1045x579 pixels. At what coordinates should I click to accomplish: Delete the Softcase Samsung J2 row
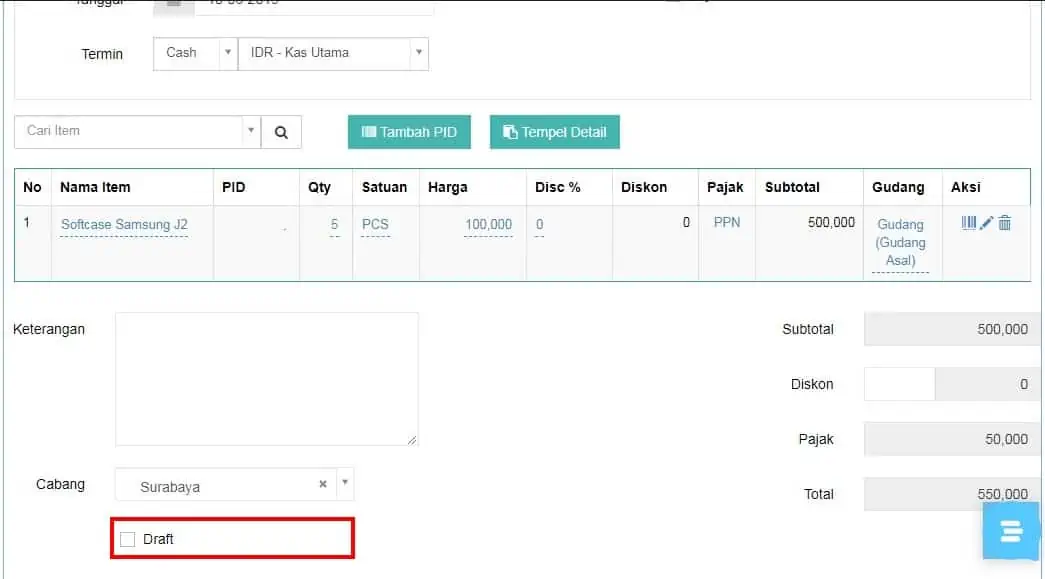click(x=1005, y=223)
